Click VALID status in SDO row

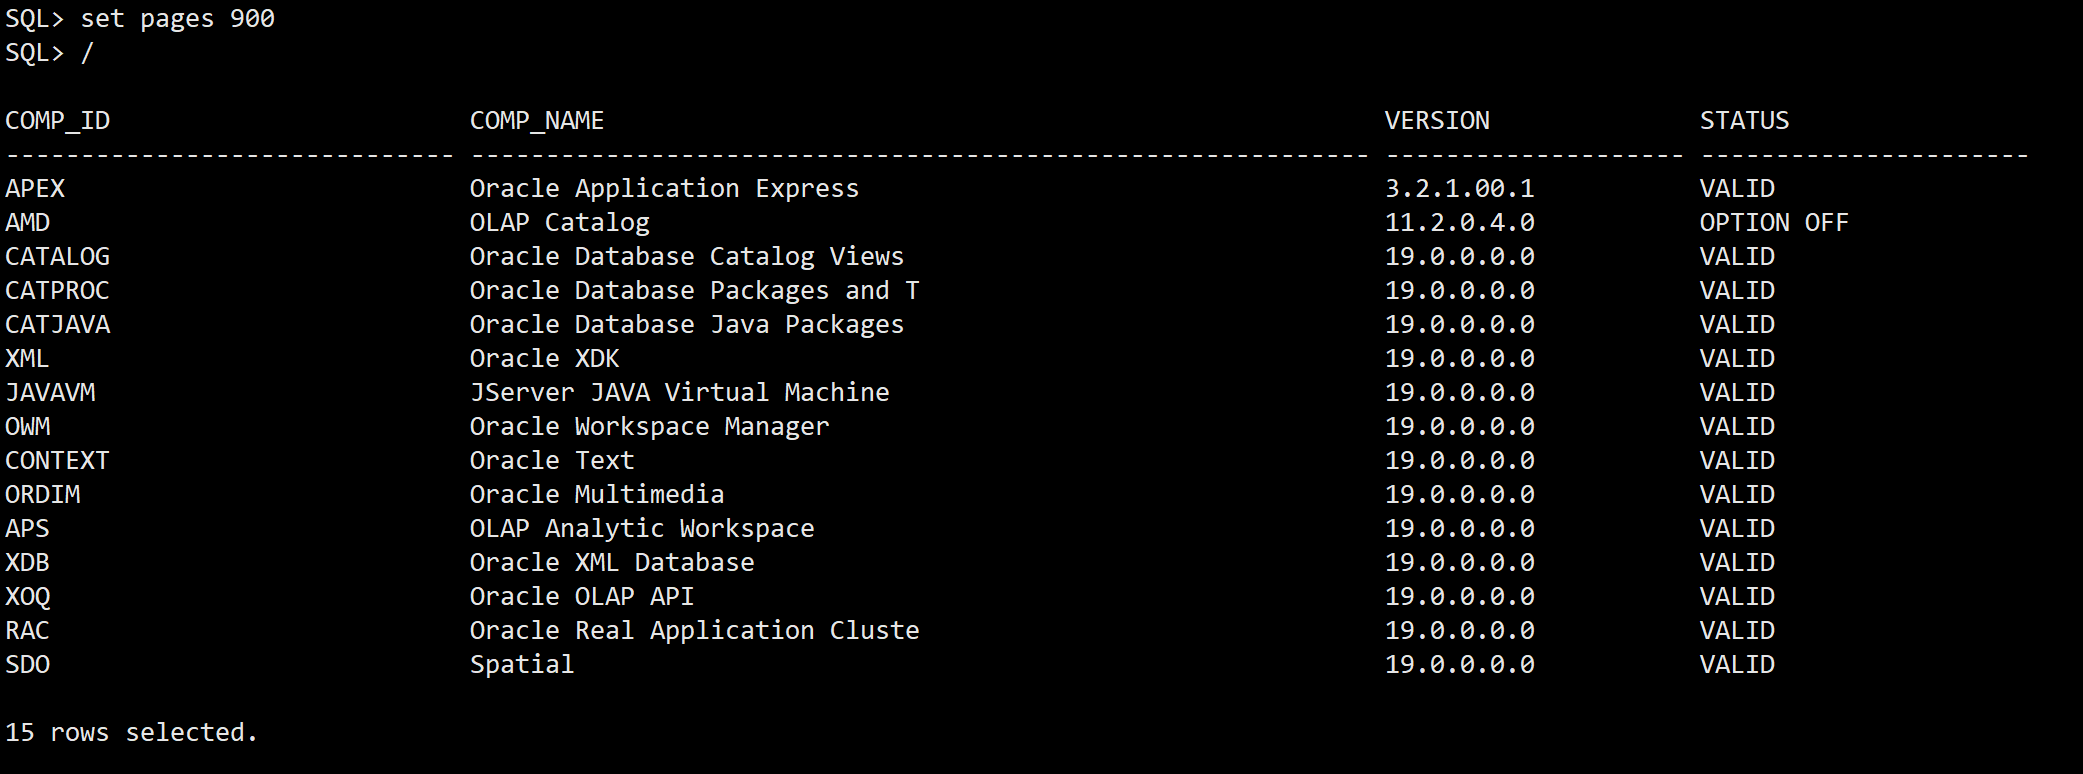[x=1737, y=665]
